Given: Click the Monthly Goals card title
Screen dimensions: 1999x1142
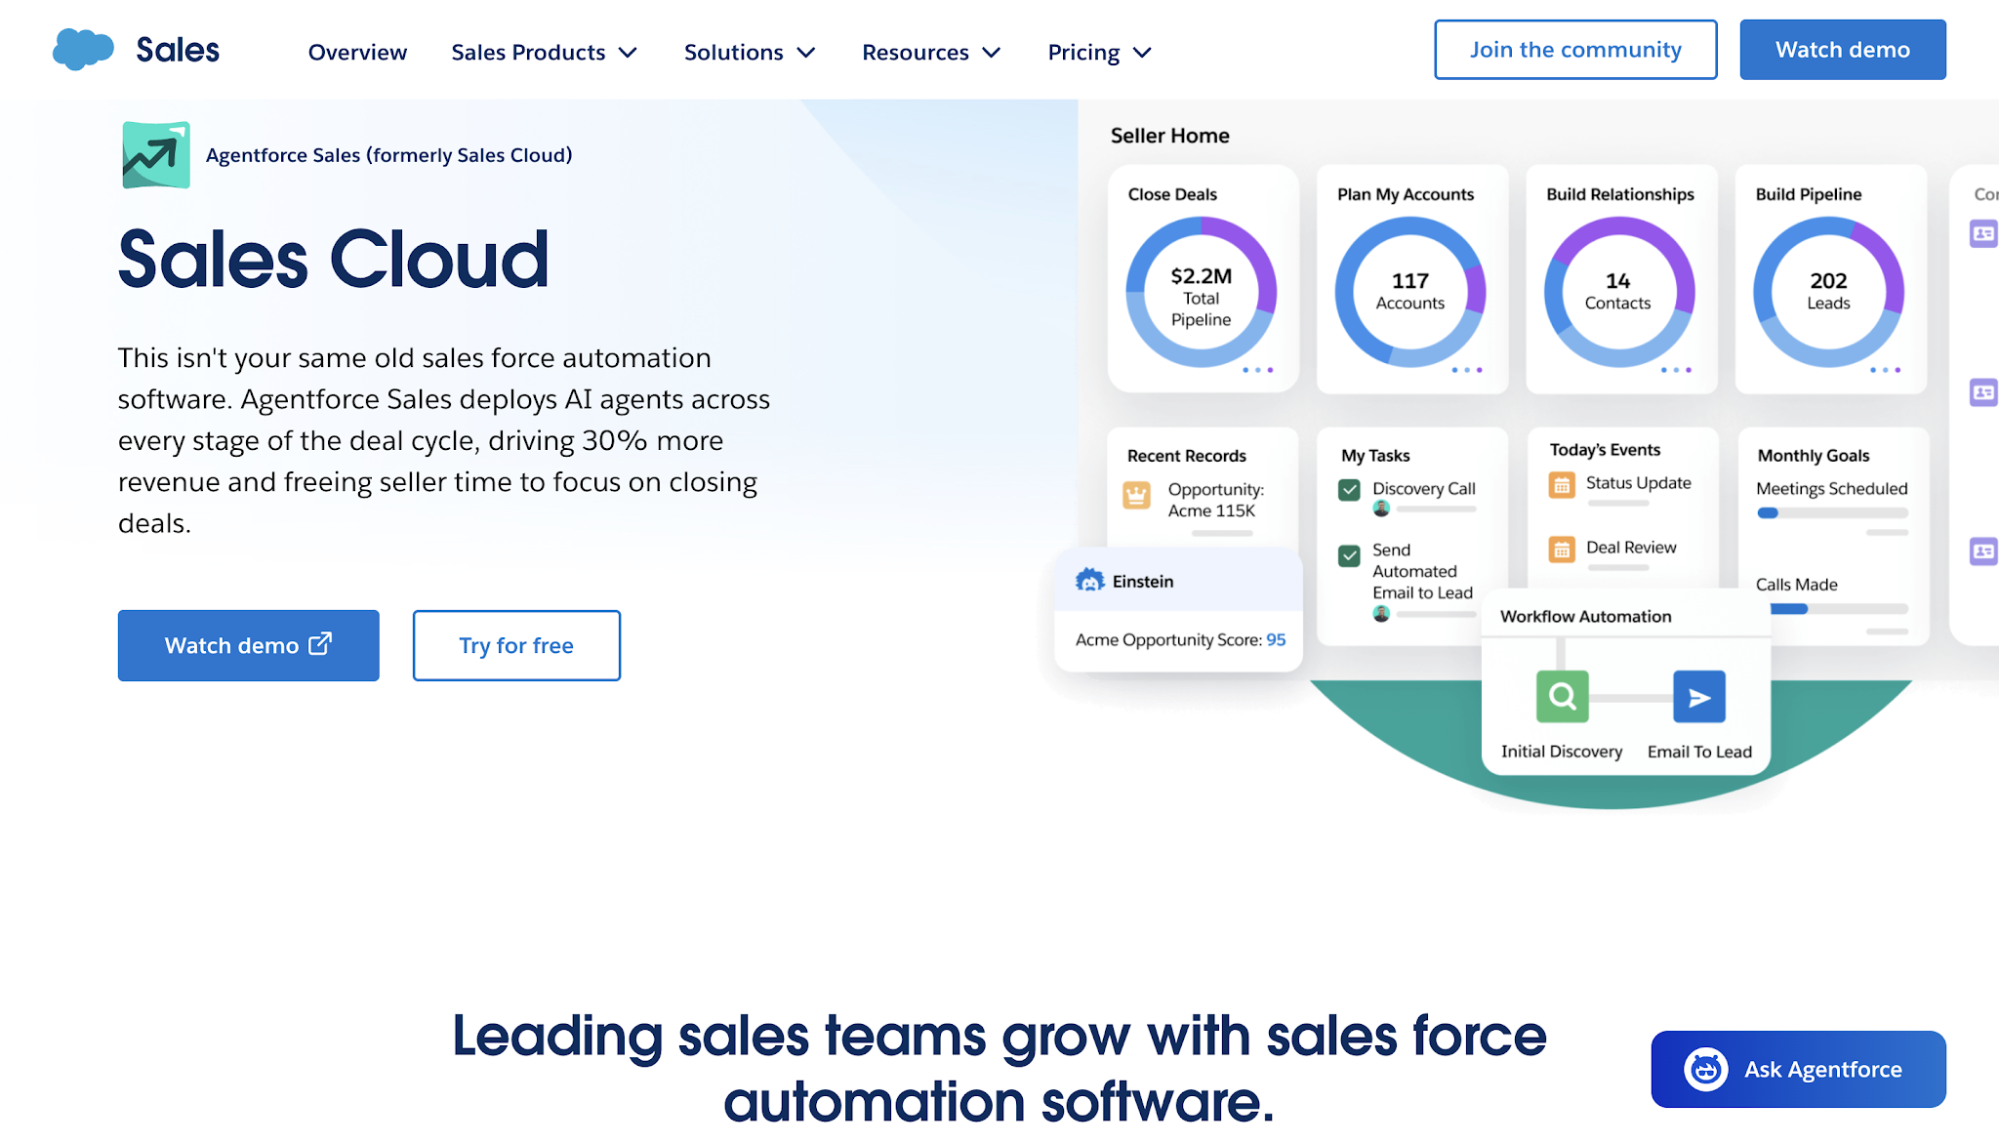Looking at the screenshot, I should [1813, 455].
